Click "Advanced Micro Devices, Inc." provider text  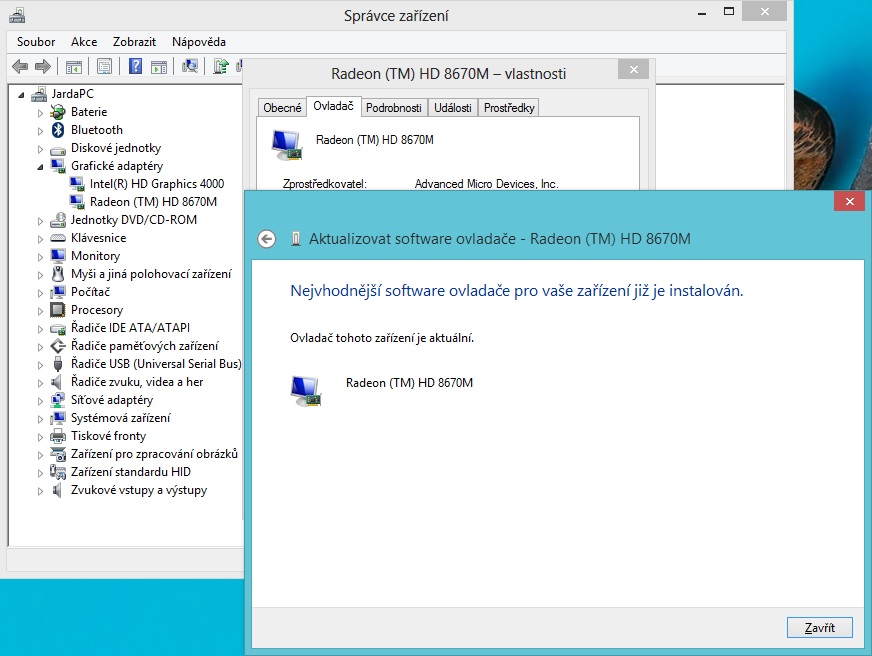[487, 184]
